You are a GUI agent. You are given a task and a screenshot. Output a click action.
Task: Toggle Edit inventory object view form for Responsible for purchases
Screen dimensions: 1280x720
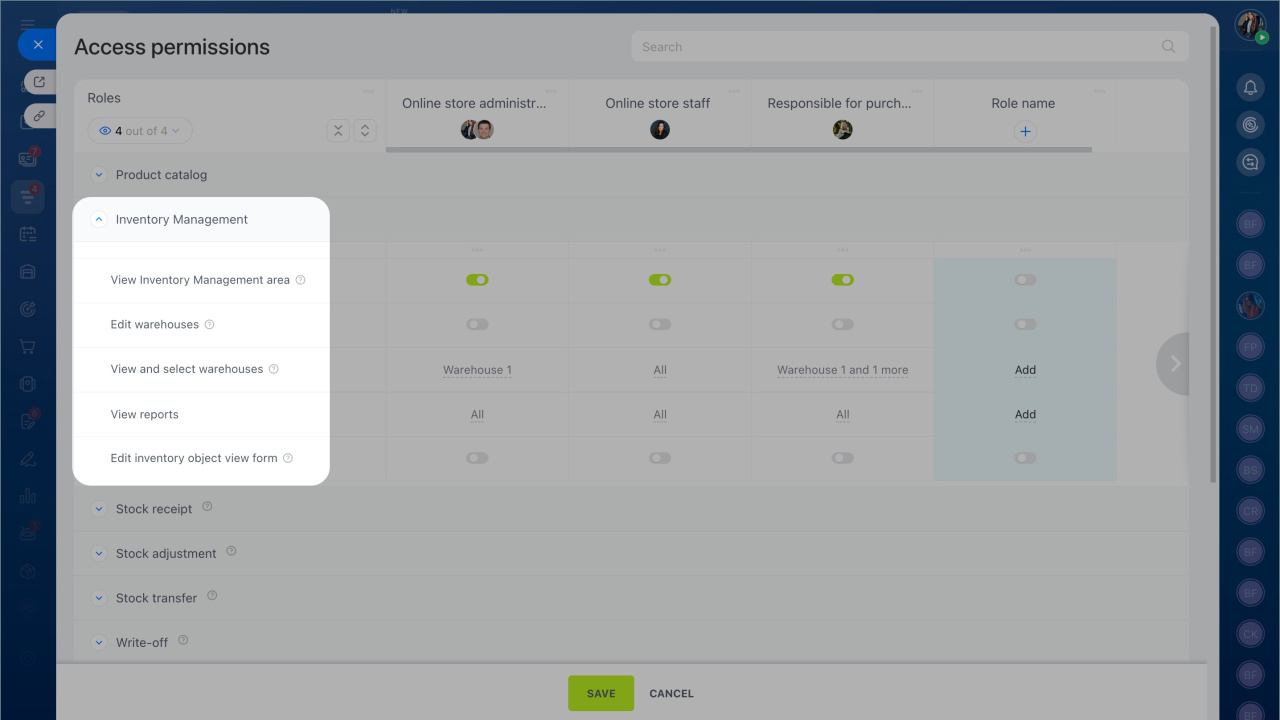[842, 458]
